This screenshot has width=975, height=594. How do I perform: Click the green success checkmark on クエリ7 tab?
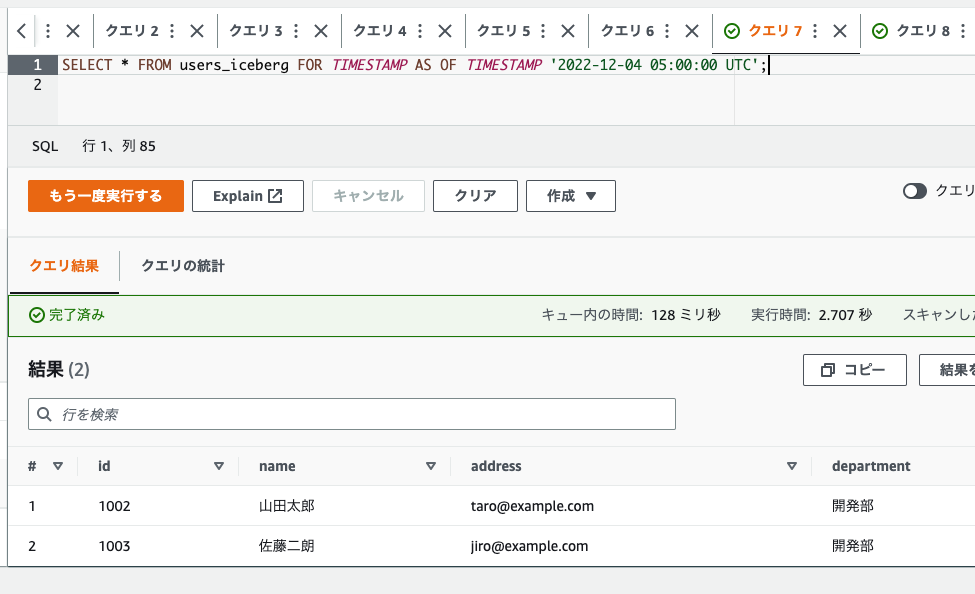click(x=730, y=31)
